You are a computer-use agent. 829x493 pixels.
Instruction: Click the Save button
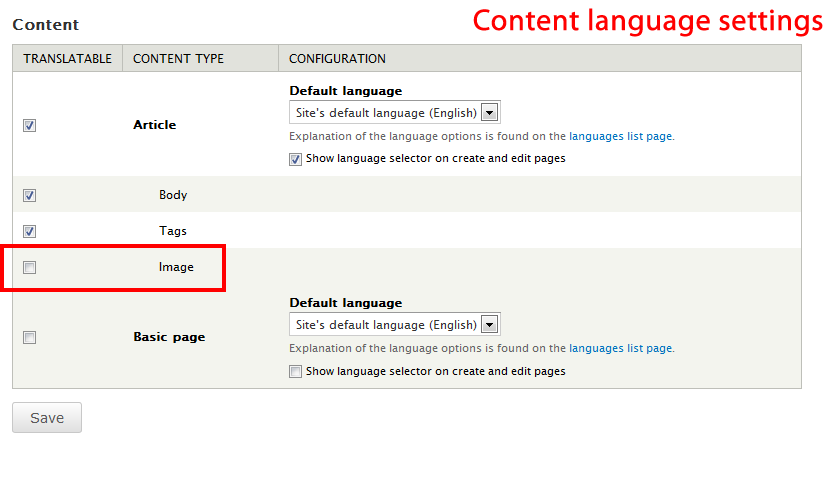pyautogui.click(x=47, y=418)
